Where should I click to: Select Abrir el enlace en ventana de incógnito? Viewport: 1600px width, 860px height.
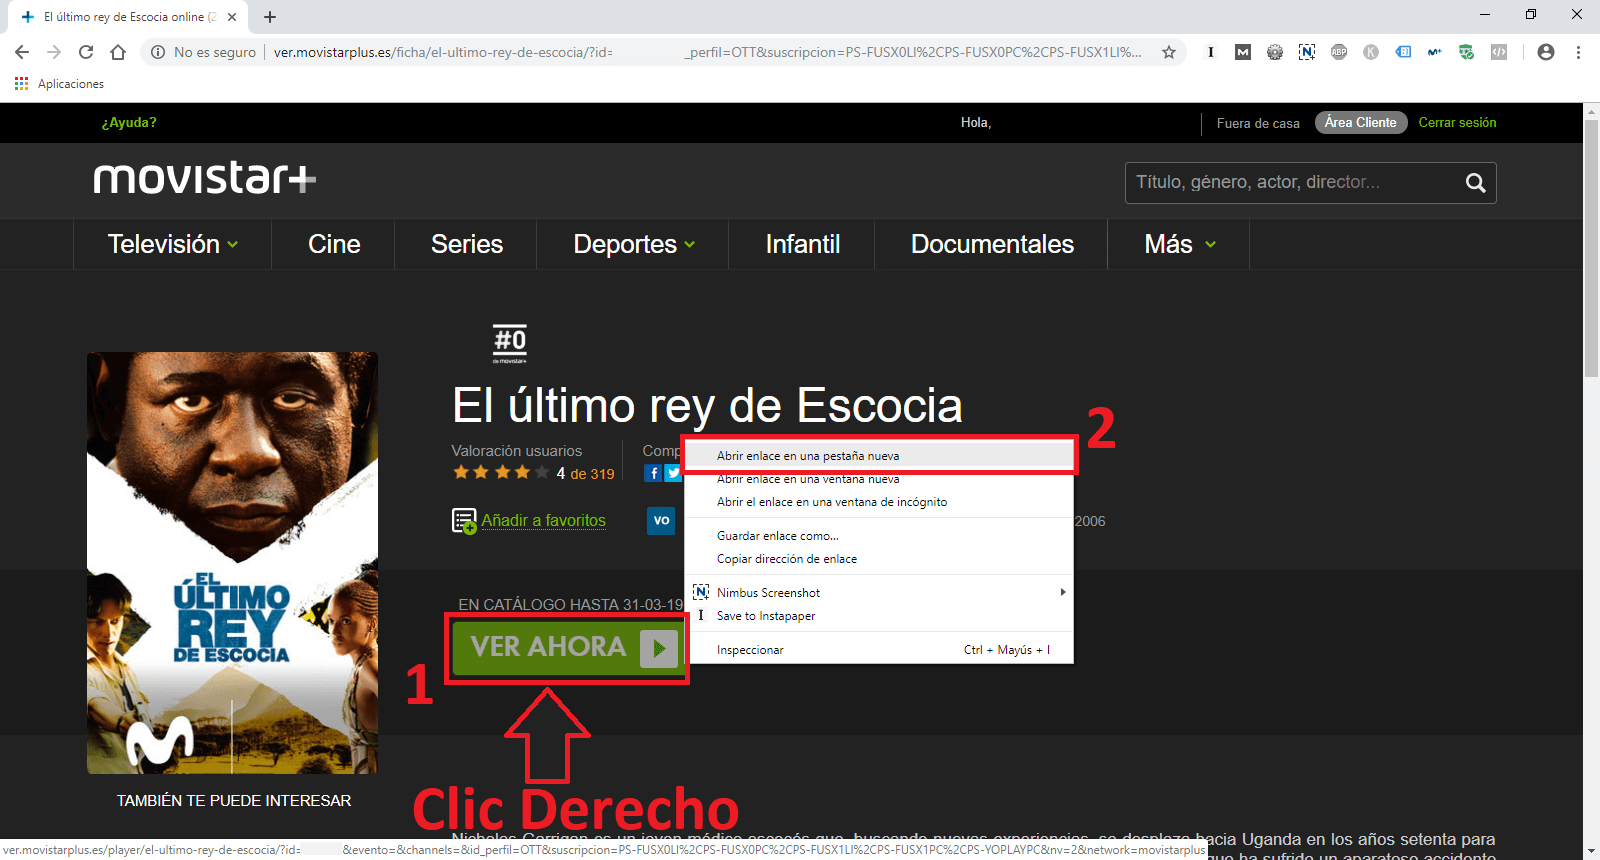[879, 502]
